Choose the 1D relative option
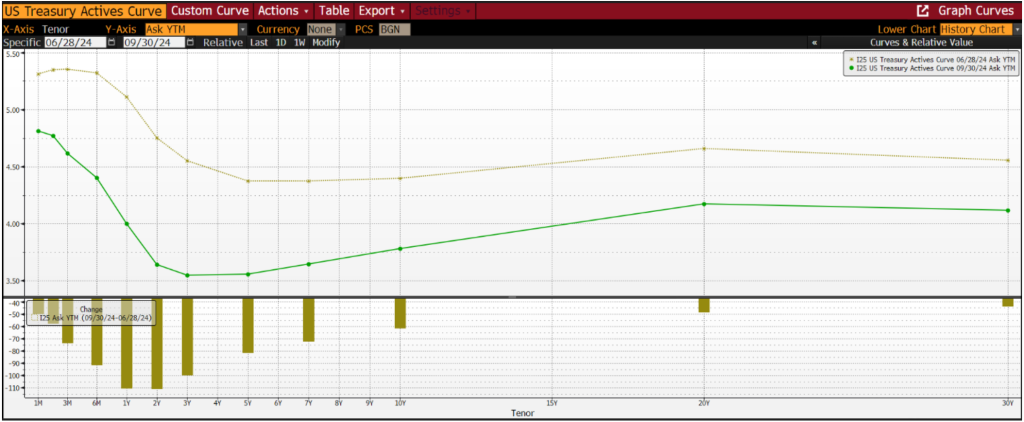The width and height of the screenshot is (1024, 422). tap(281, 42)
